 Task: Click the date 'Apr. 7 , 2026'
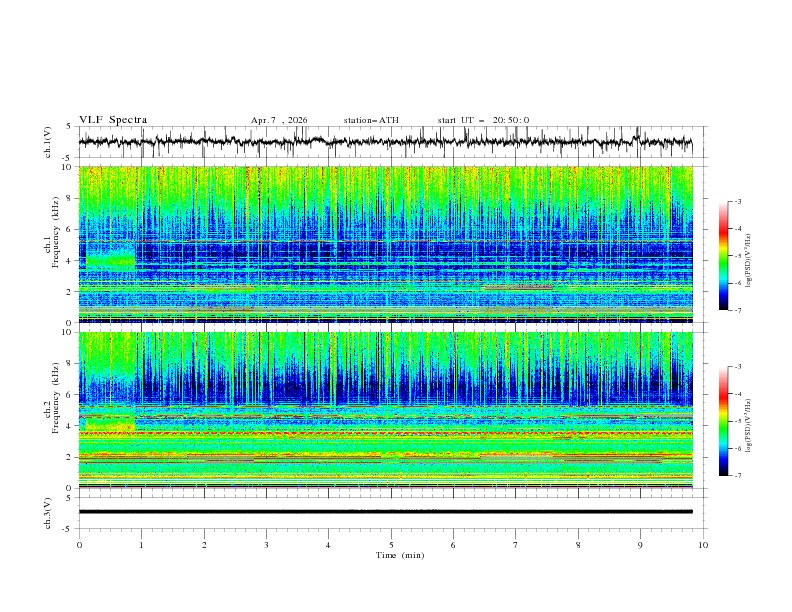[279, 120]
